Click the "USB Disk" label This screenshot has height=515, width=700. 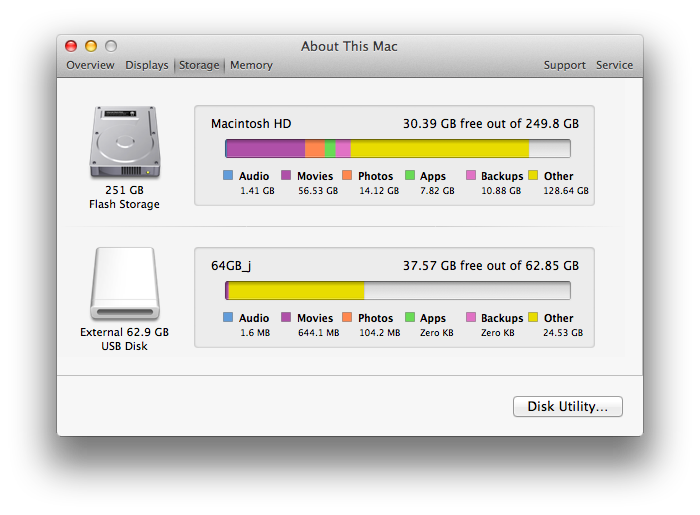(x=124, y=346)
